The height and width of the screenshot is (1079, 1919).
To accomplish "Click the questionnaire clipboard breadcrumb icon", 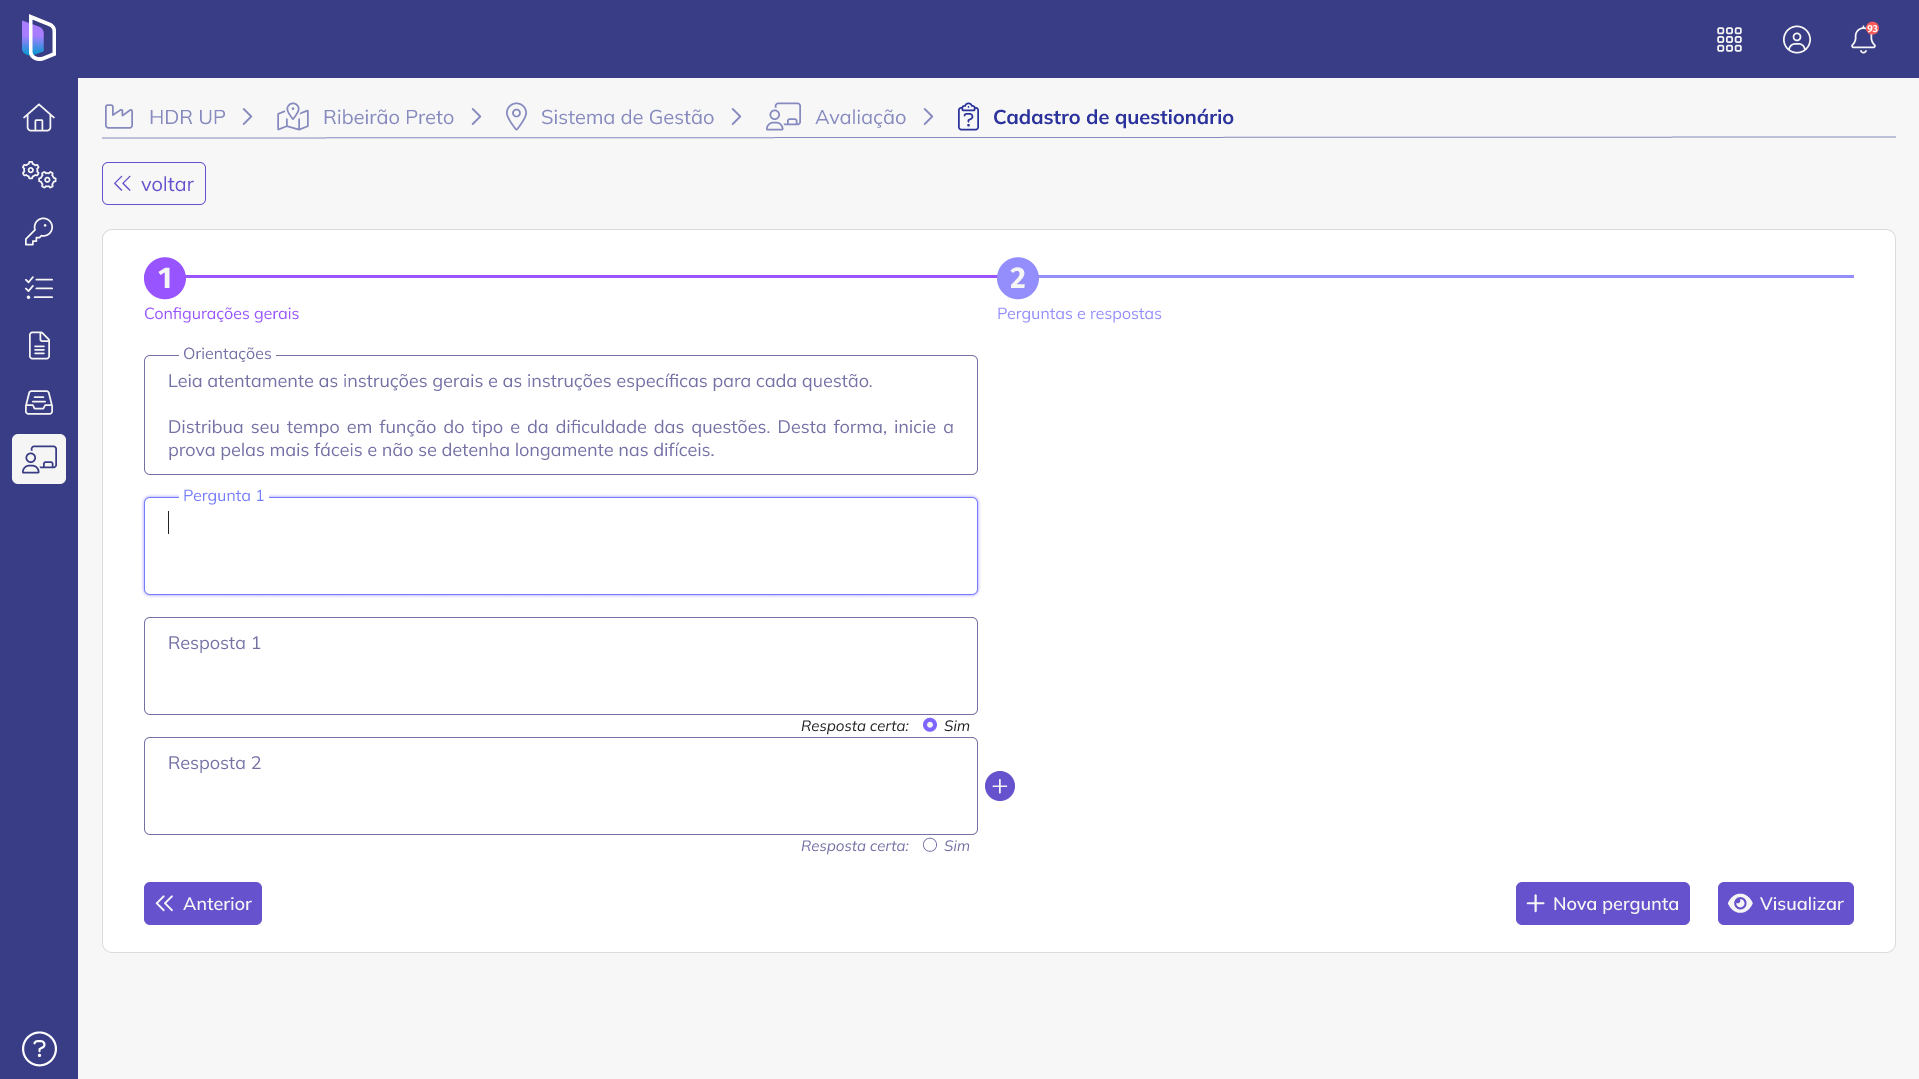I will 968,117.
